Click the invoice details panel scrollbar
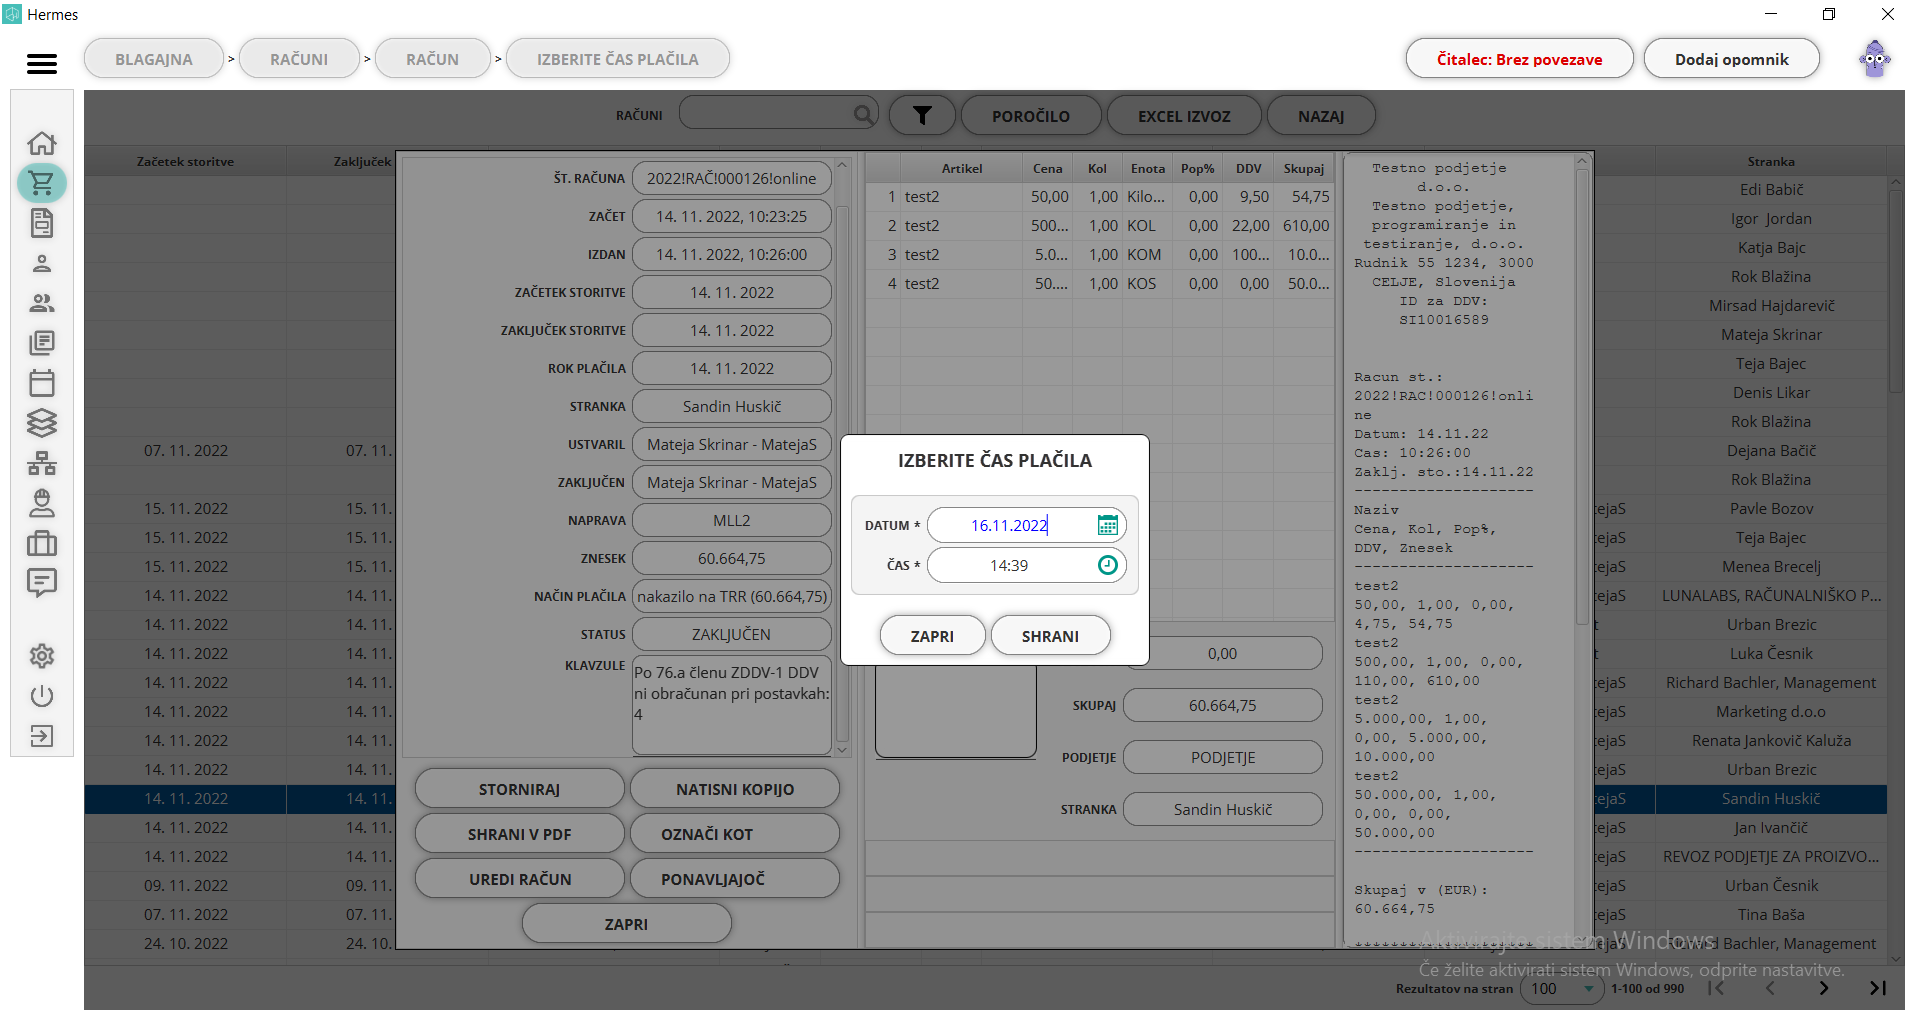Image resolution: width=1918 pixels, height=1028 pixels. (842, 474)
